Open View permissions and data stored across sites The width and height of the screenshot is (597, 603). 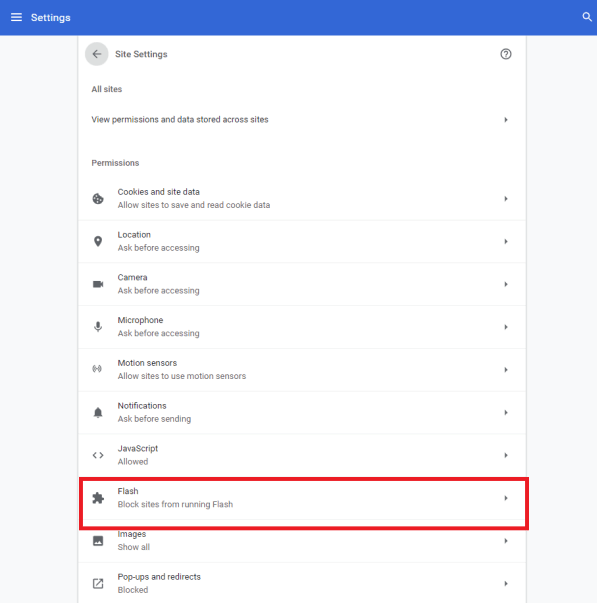[x=302, y=120]
